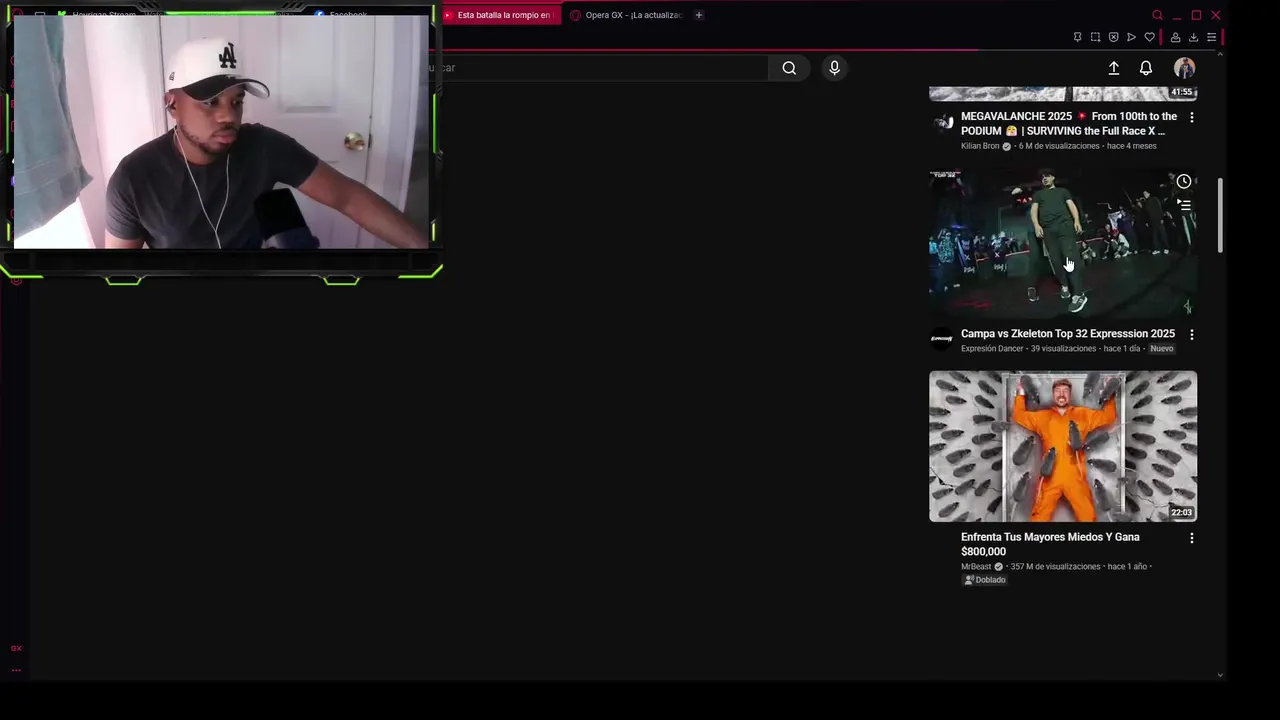
Task: Click the 'Nuevo' badge text
Action: [1161, 349]
